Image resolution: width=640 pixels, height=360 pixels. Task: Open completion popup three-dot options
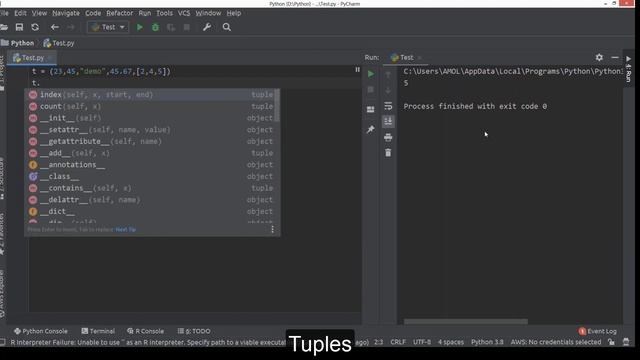pos(273,229)
